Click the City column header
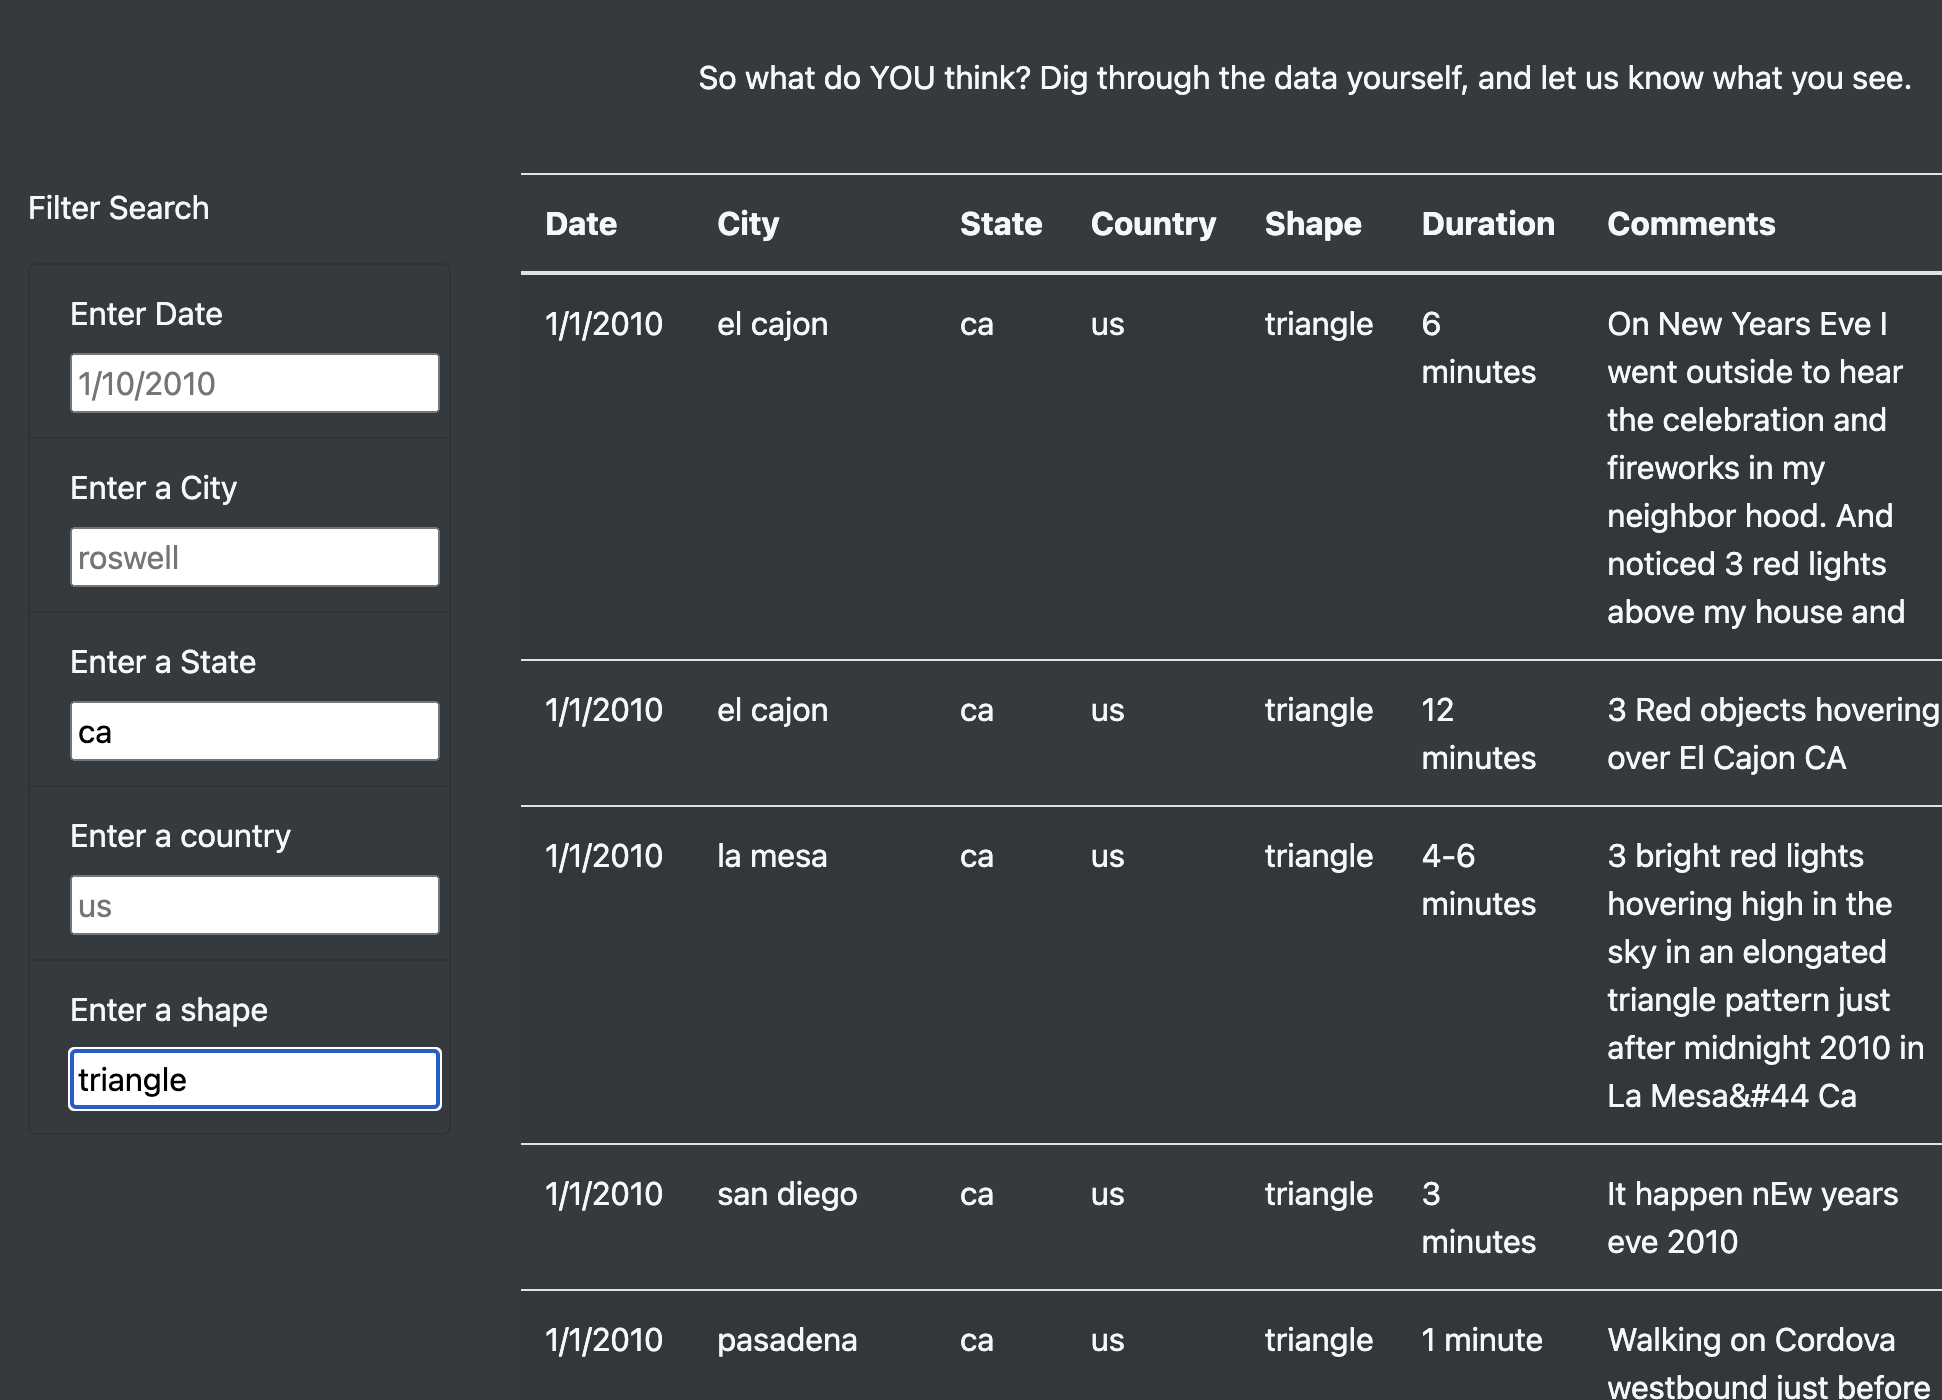The image size is (1942, 1400). 748,224
